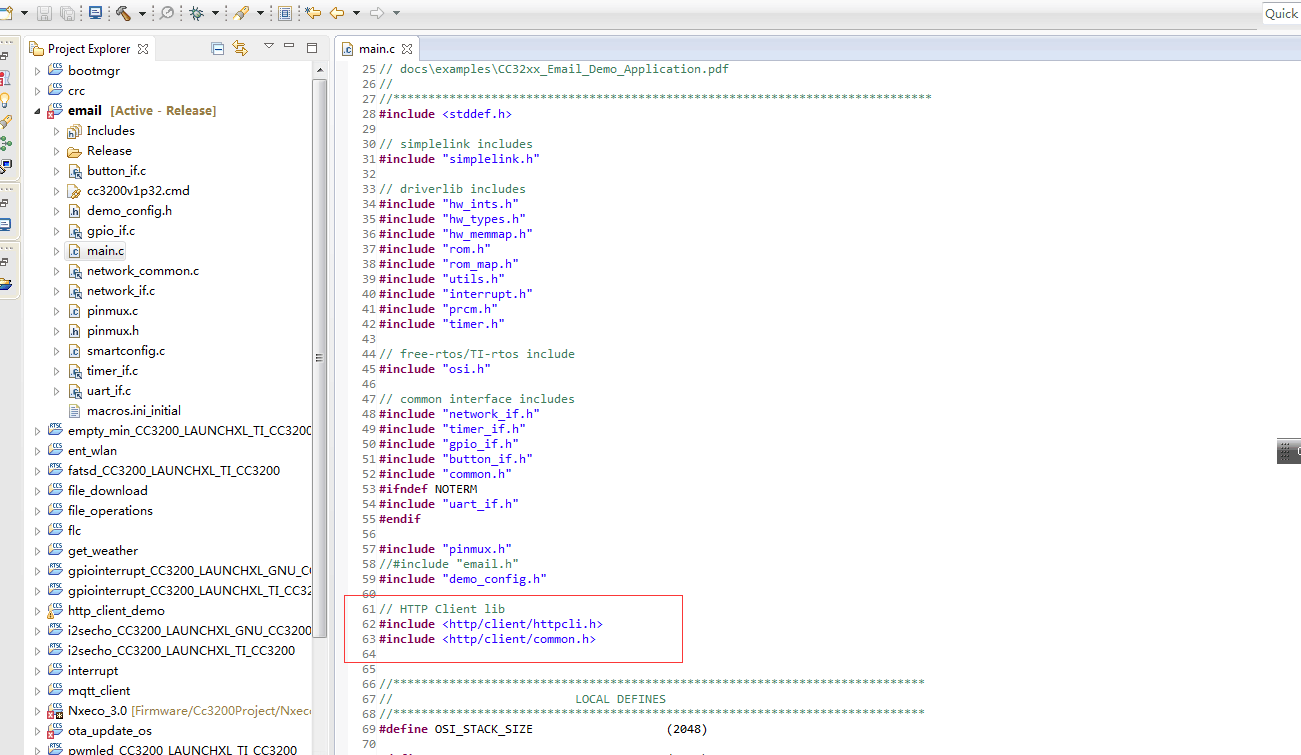
Task: Select network_if.c file
Action: tap(121, 291)
